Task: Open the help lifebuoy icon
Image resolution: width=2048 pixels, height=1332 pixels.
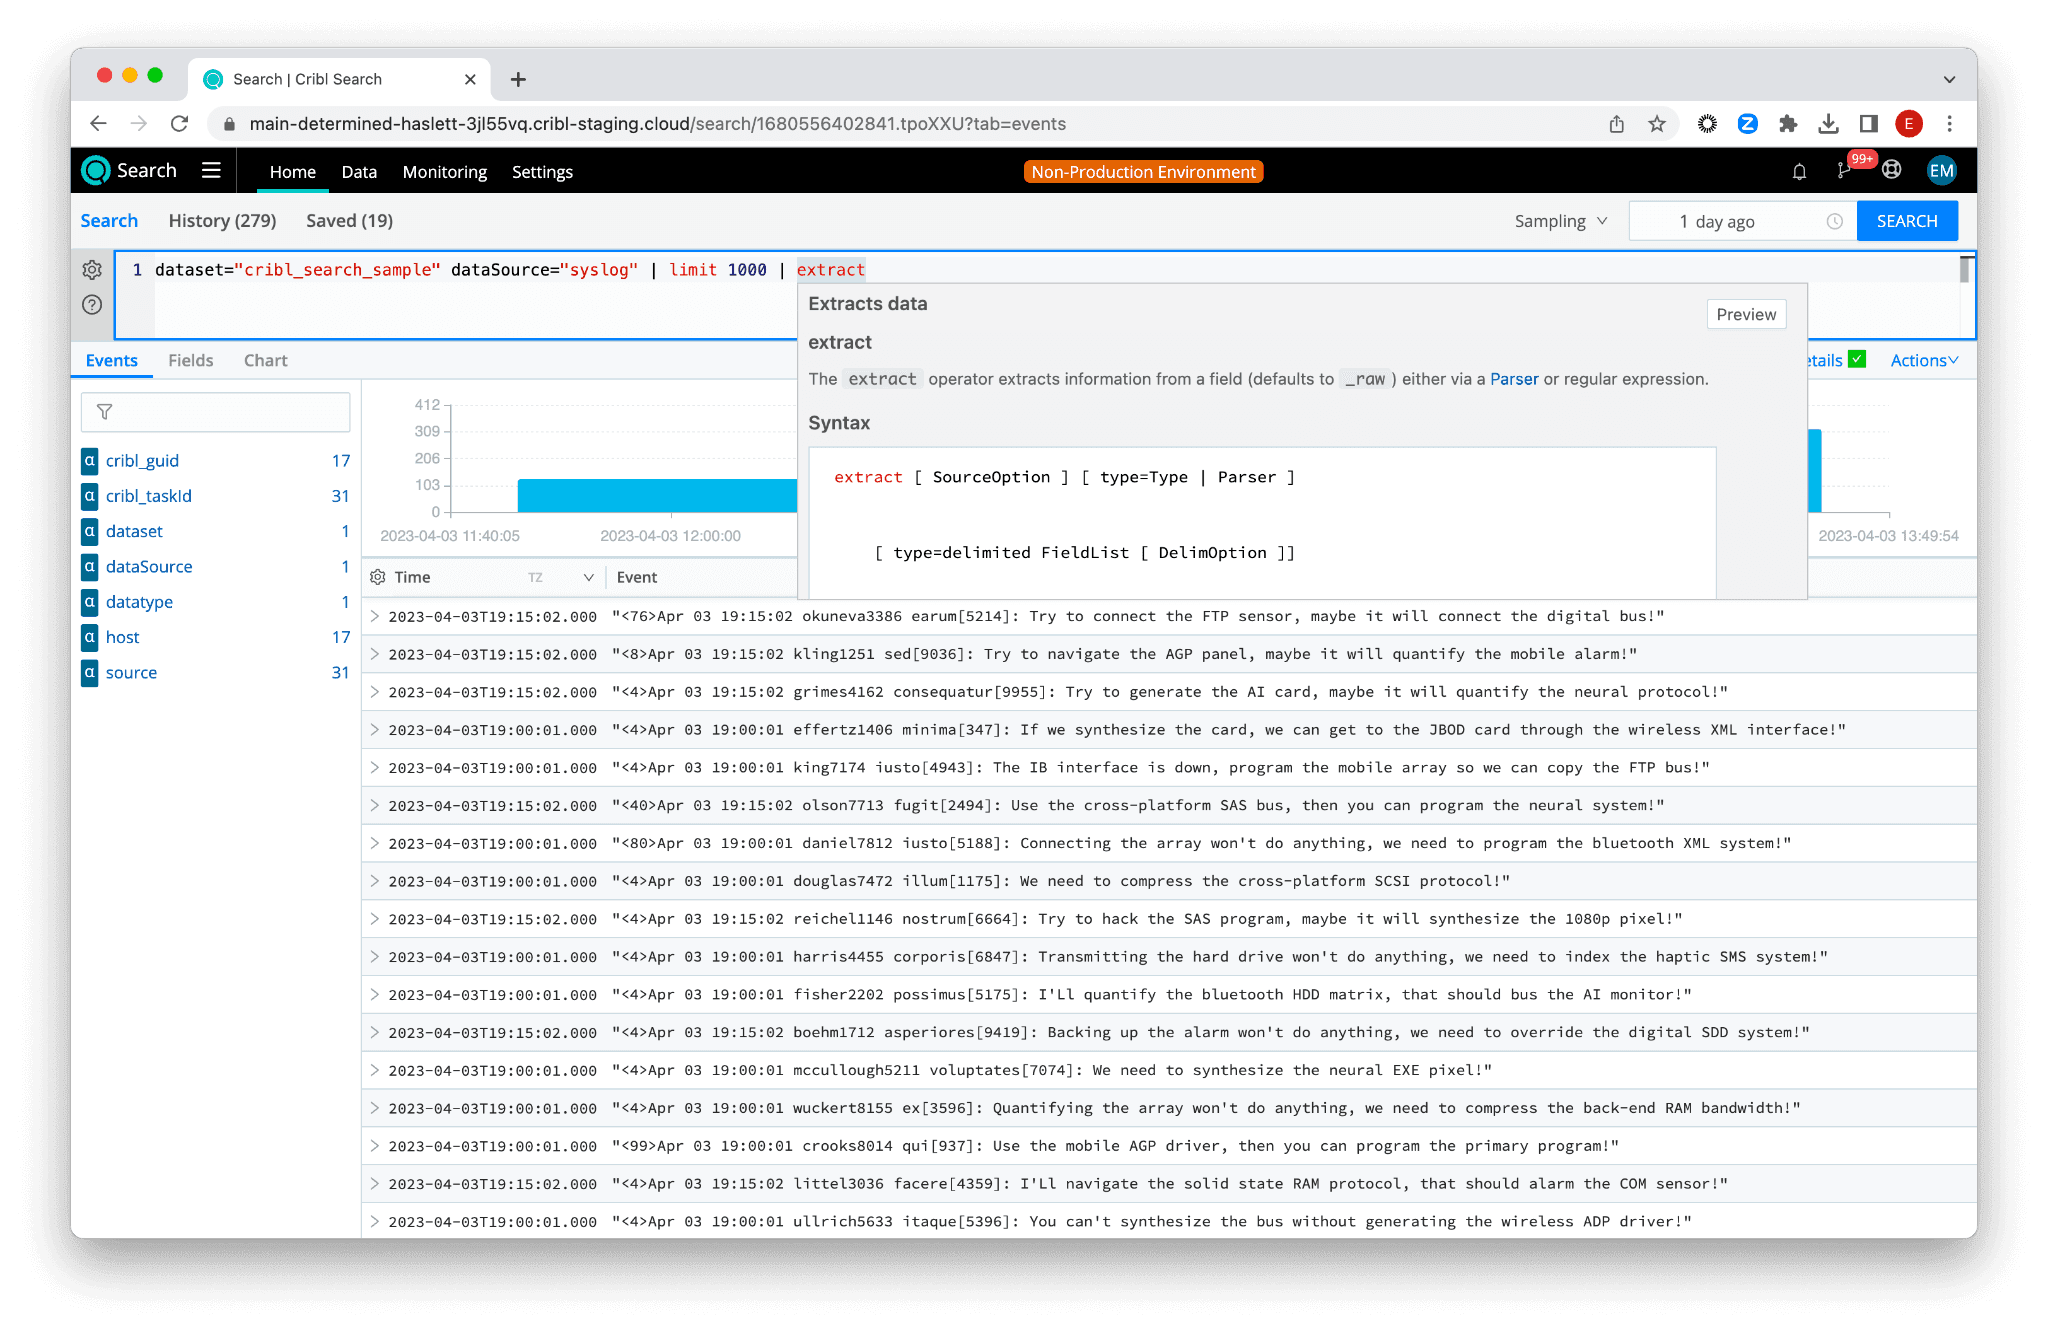Action: [x=1891, y=170]
